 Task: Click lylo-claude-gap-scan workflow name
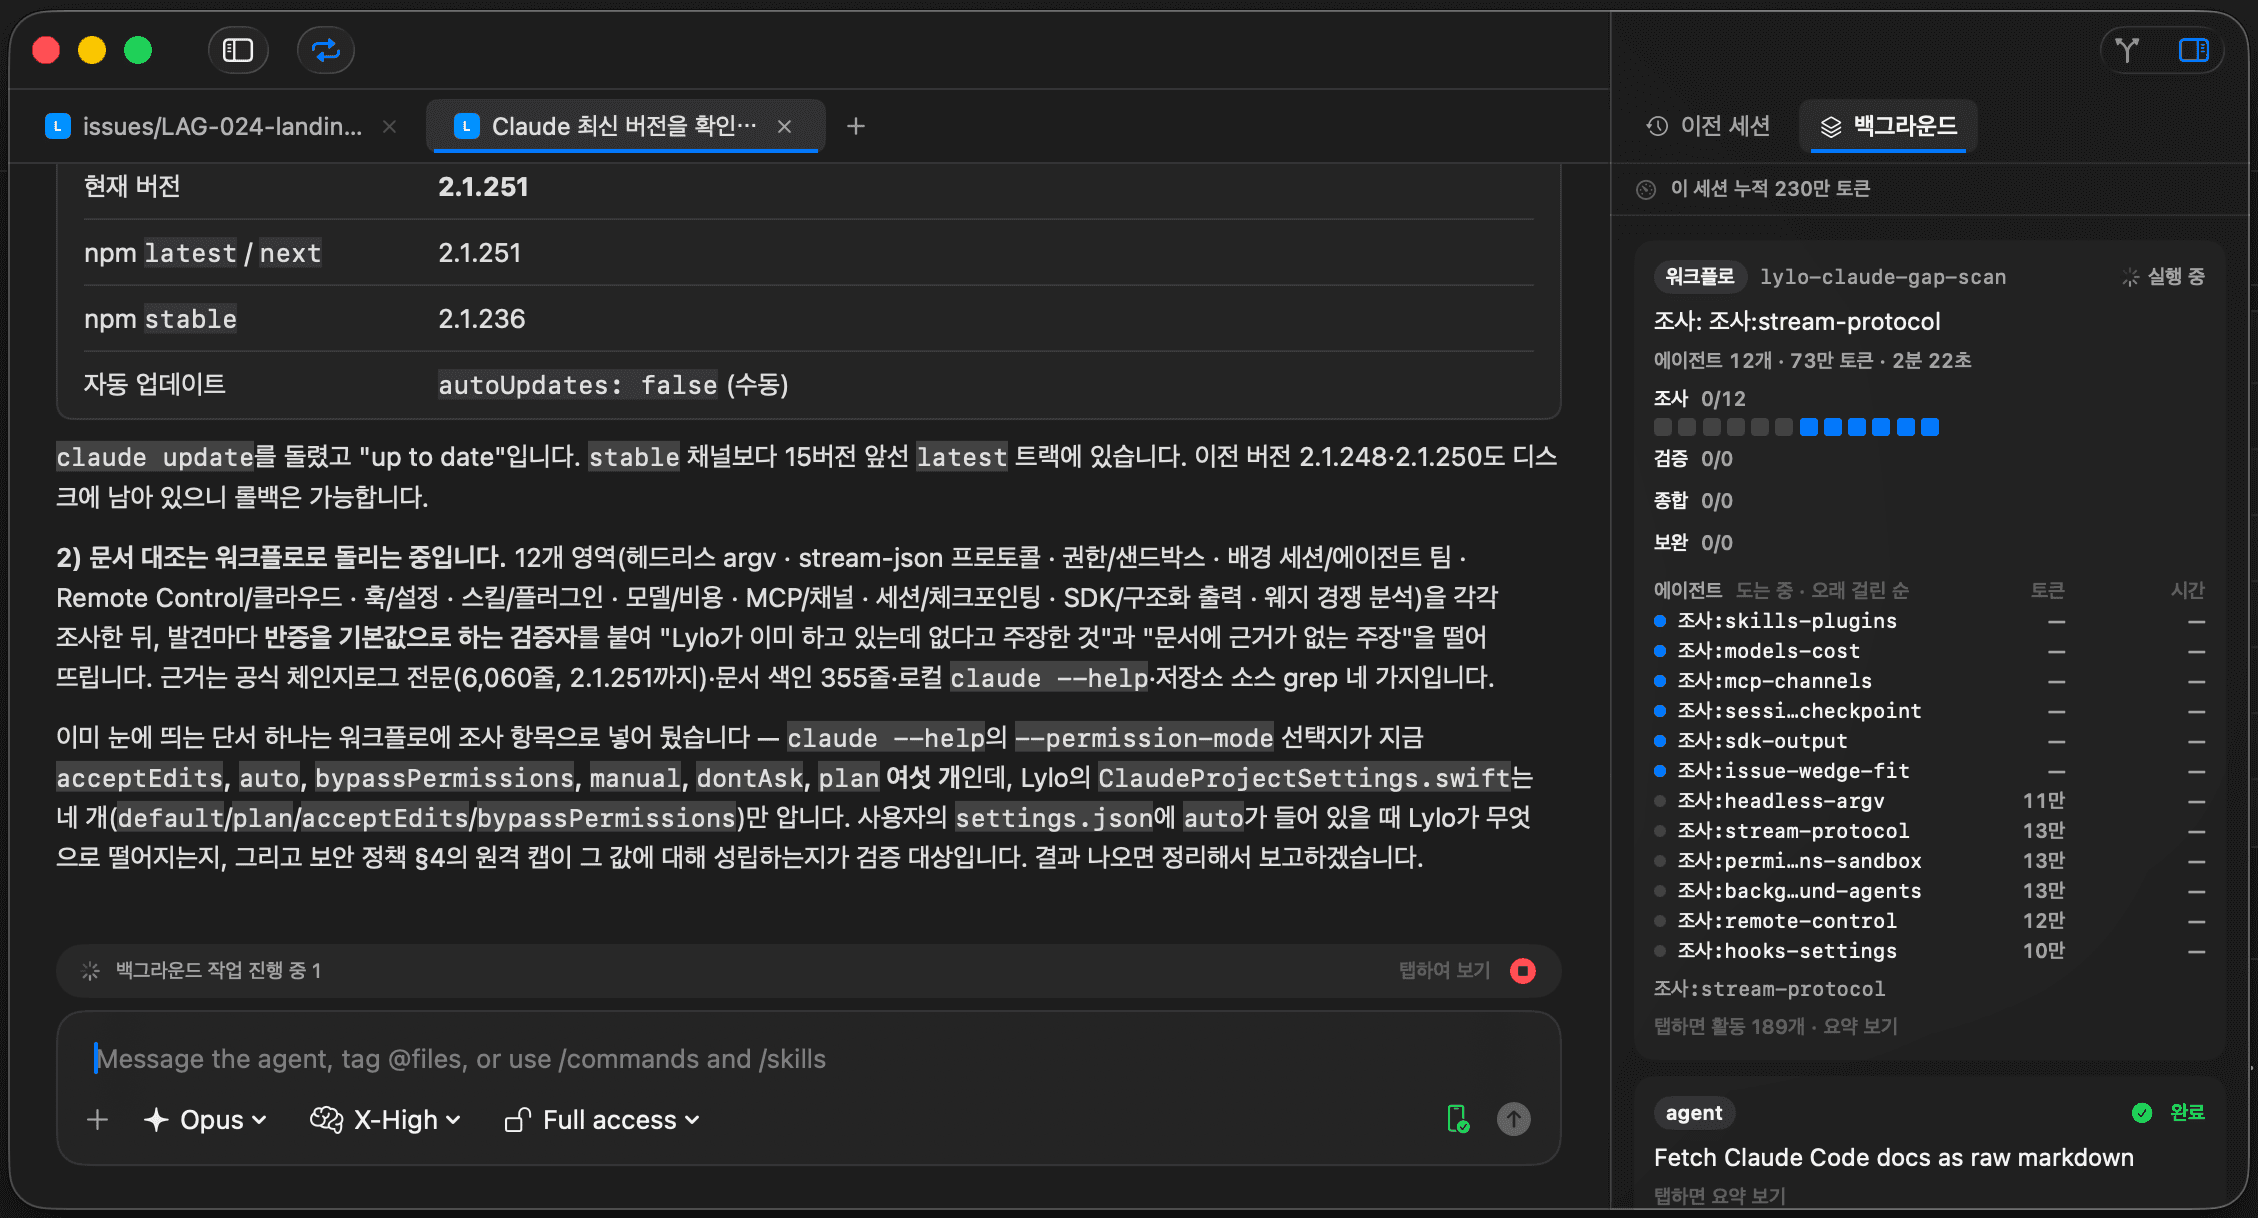1883,277
